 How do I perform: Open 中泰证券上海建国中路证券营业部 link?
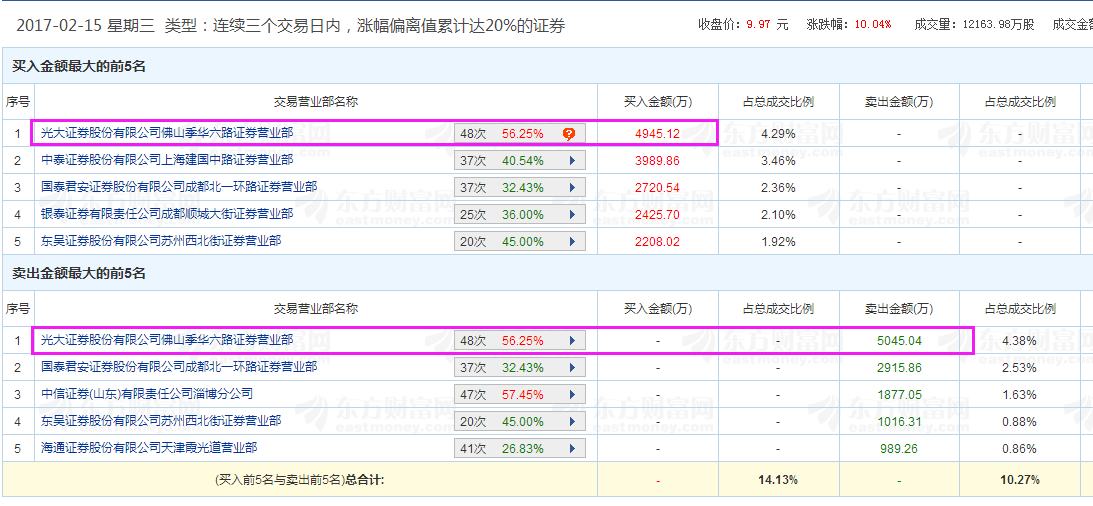167,160
